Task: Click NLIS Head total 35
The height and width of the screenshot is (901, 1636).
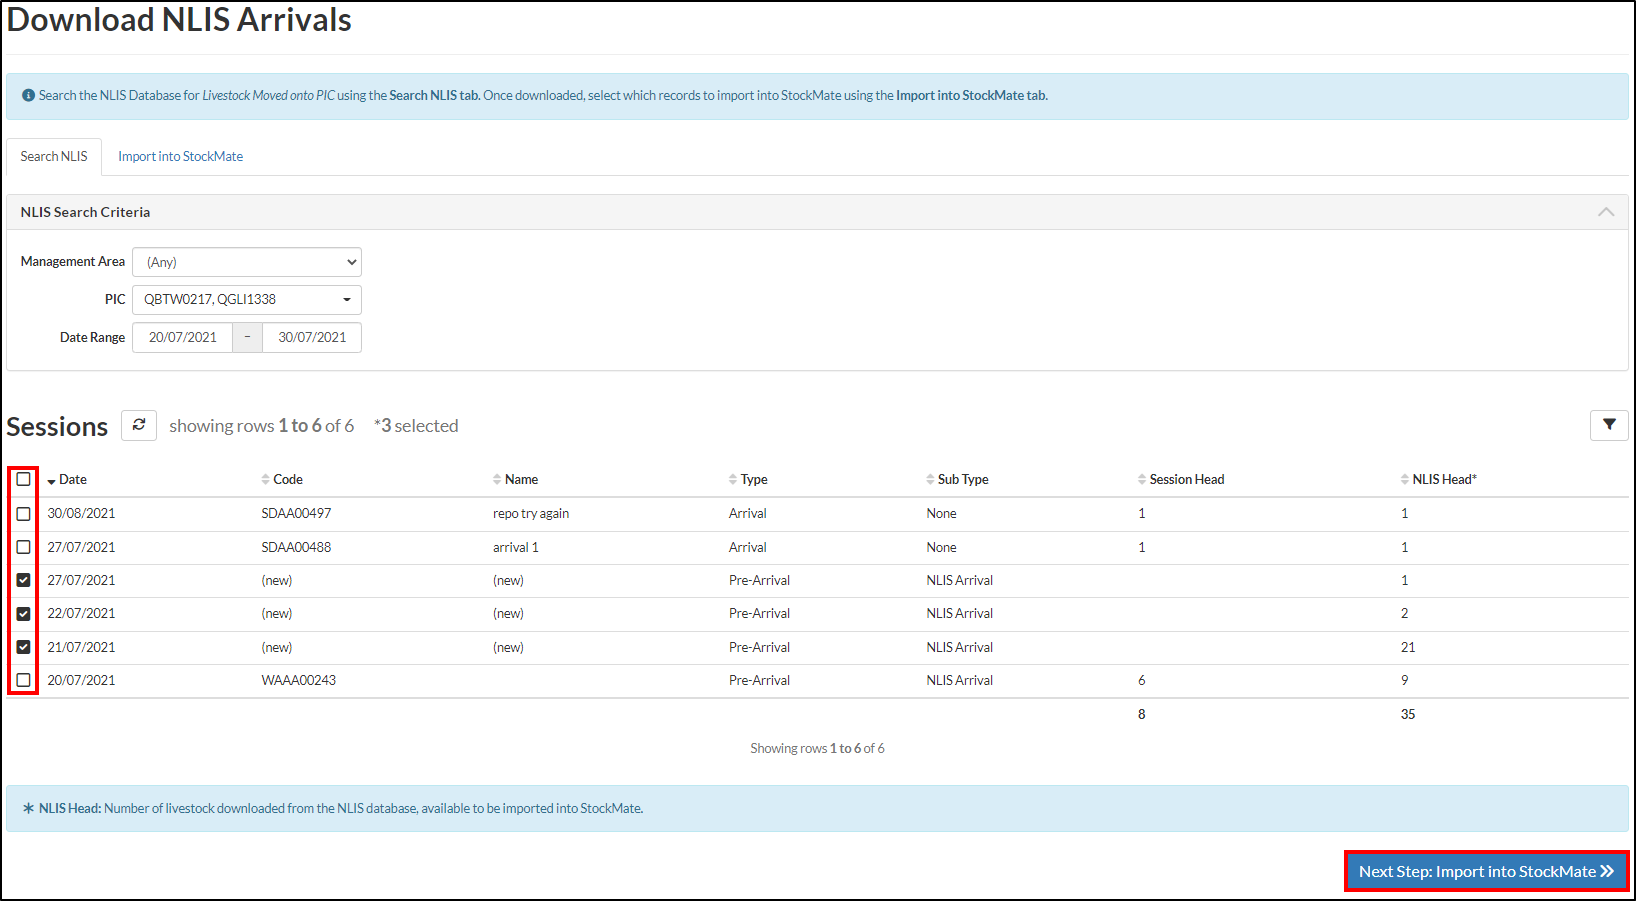Action: point(1408,714)
